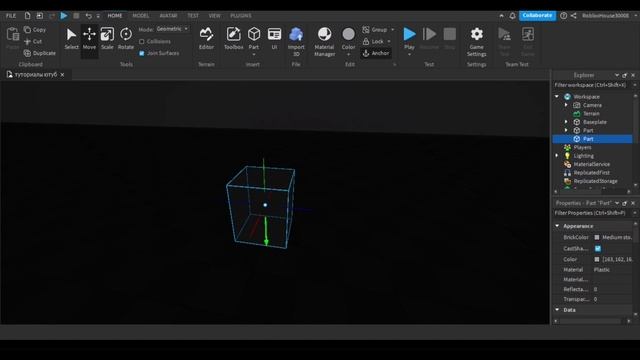This screenshot has width=640, height=360.
Task: Collapse the Appearance section
Action: tap(557, 226)
